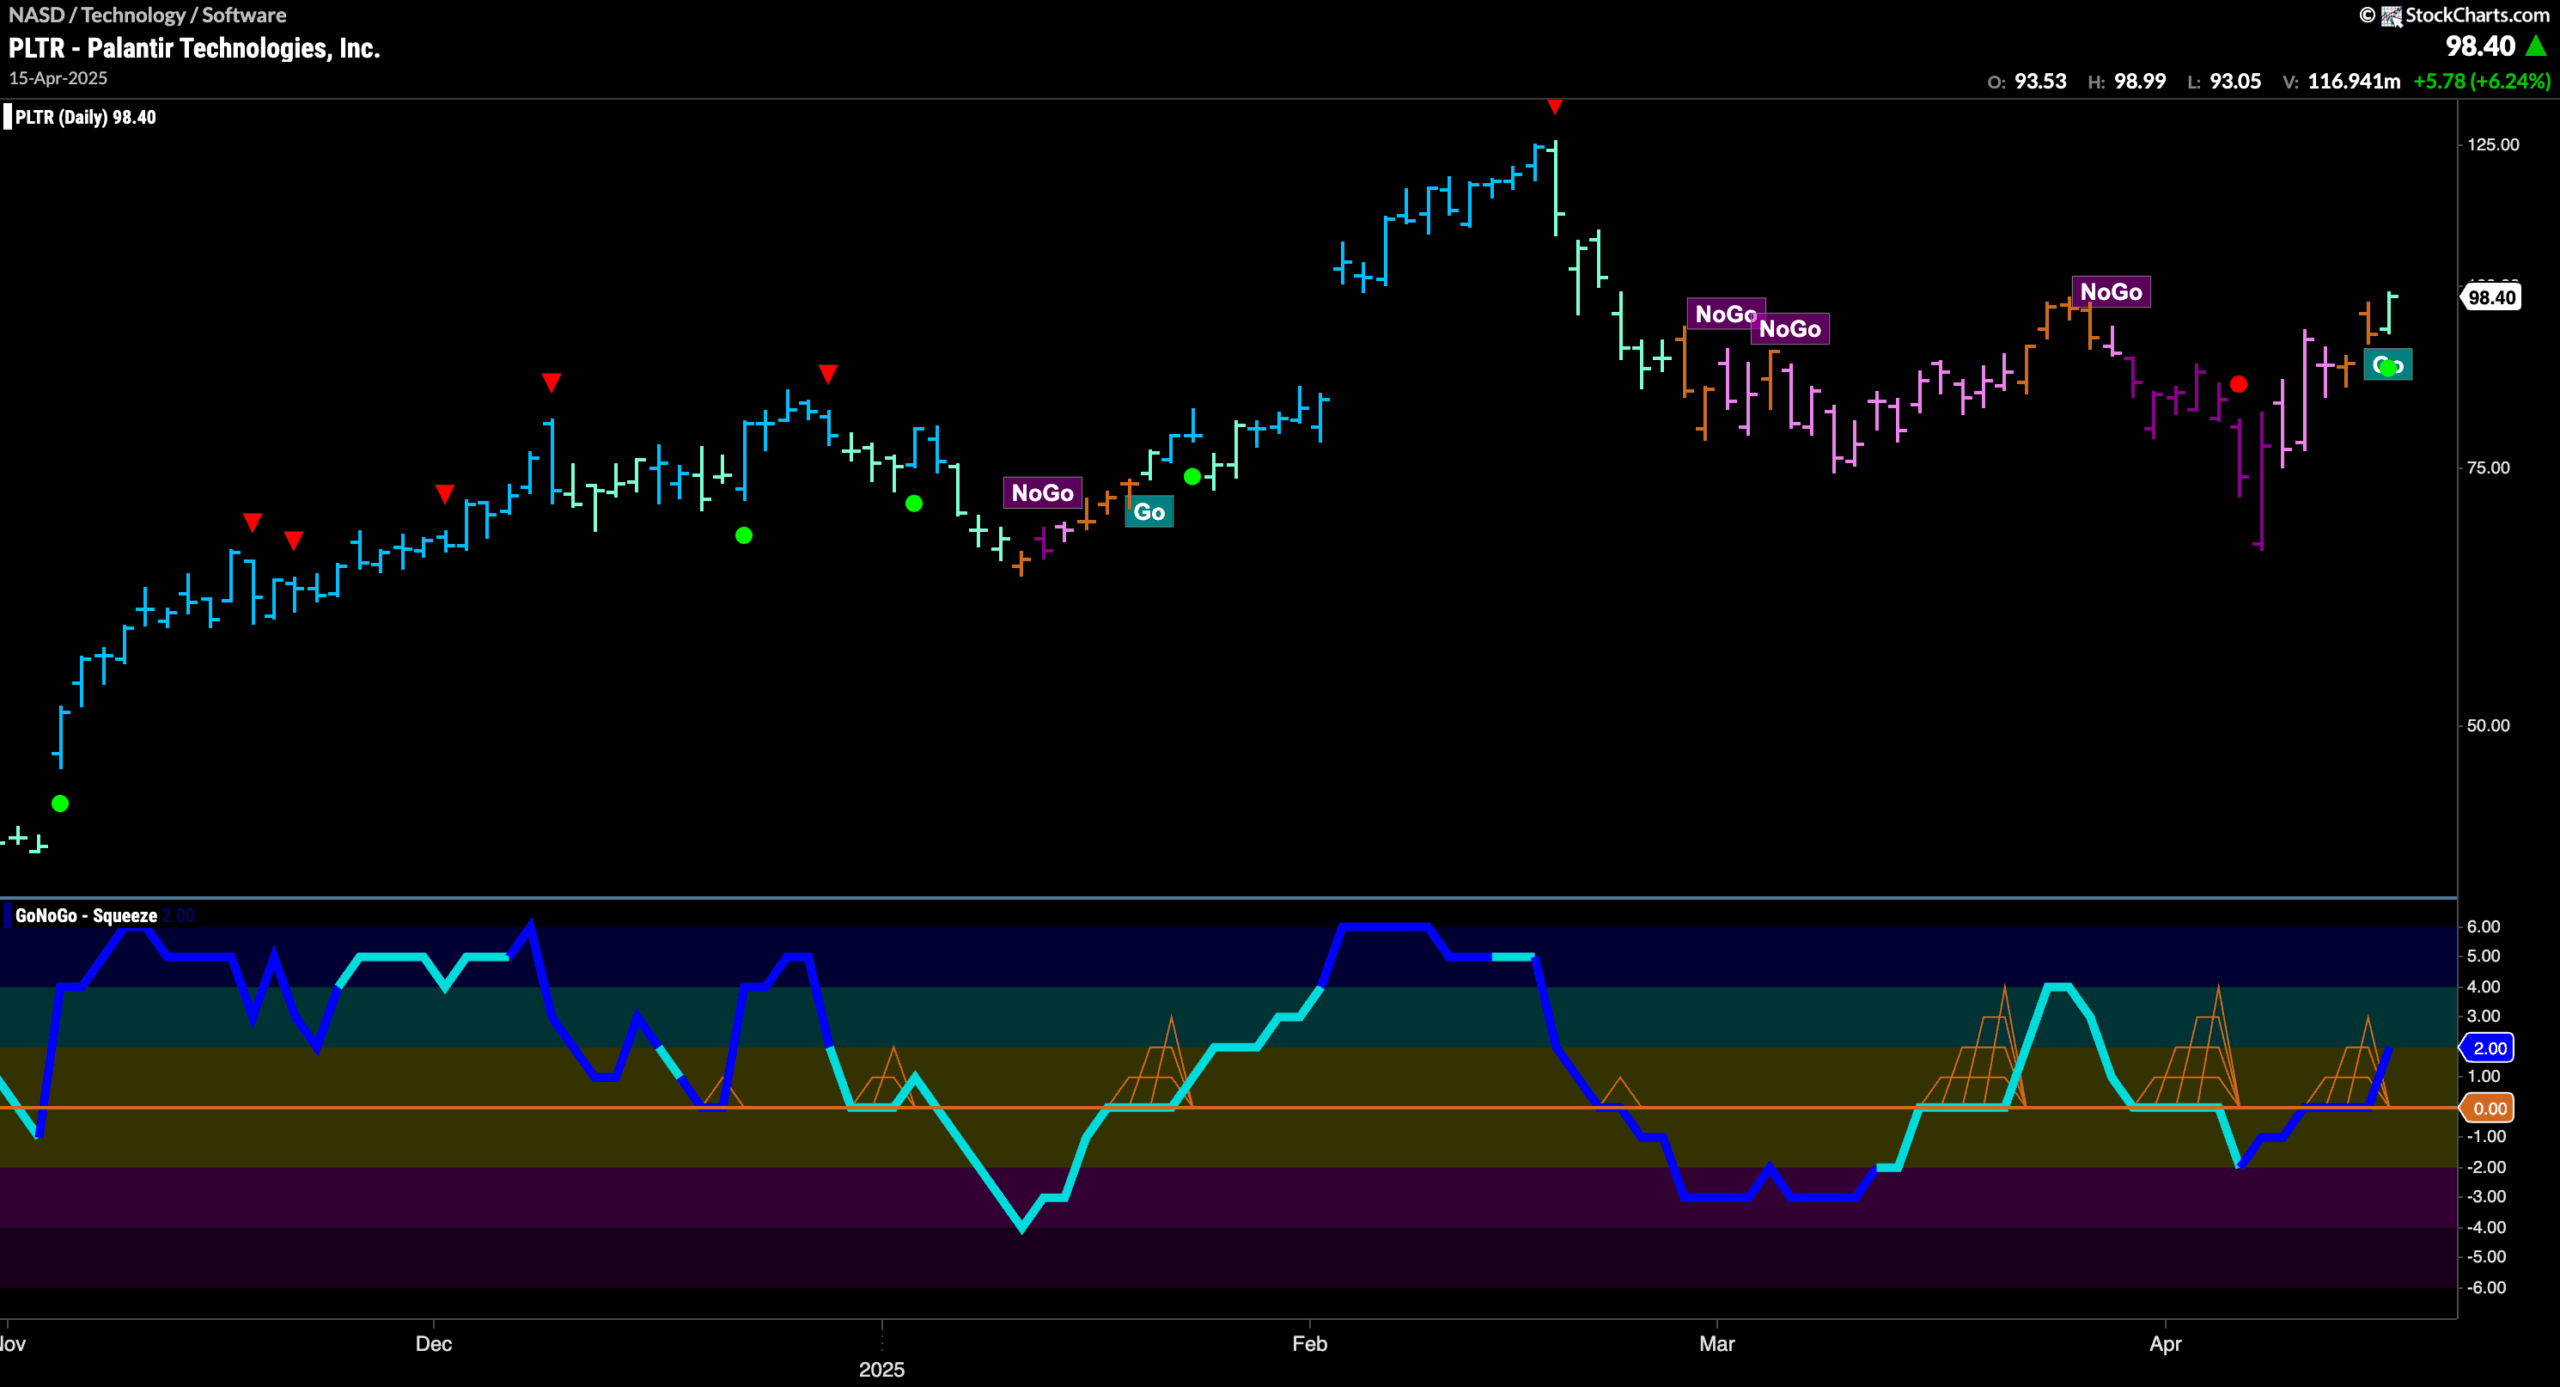Click the red triangle above the February peak
The height and width of the screenshot is (1387, 2560).
click(1554, 106)
